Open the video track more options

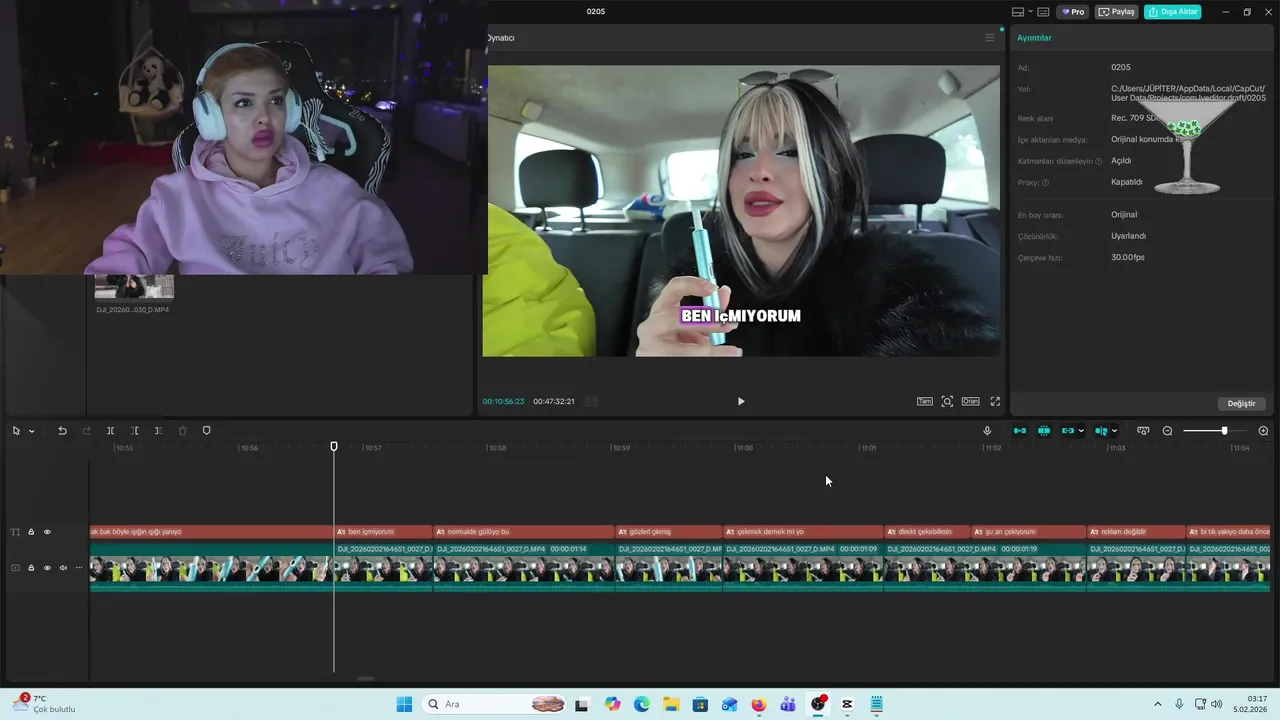pos(79,568)
